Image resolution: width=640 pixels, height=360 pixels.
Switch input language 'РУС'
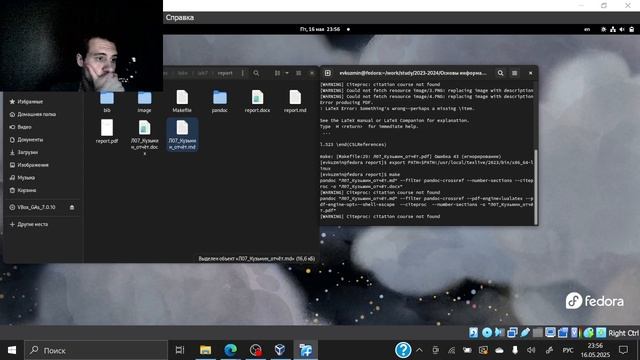[568, 350]
